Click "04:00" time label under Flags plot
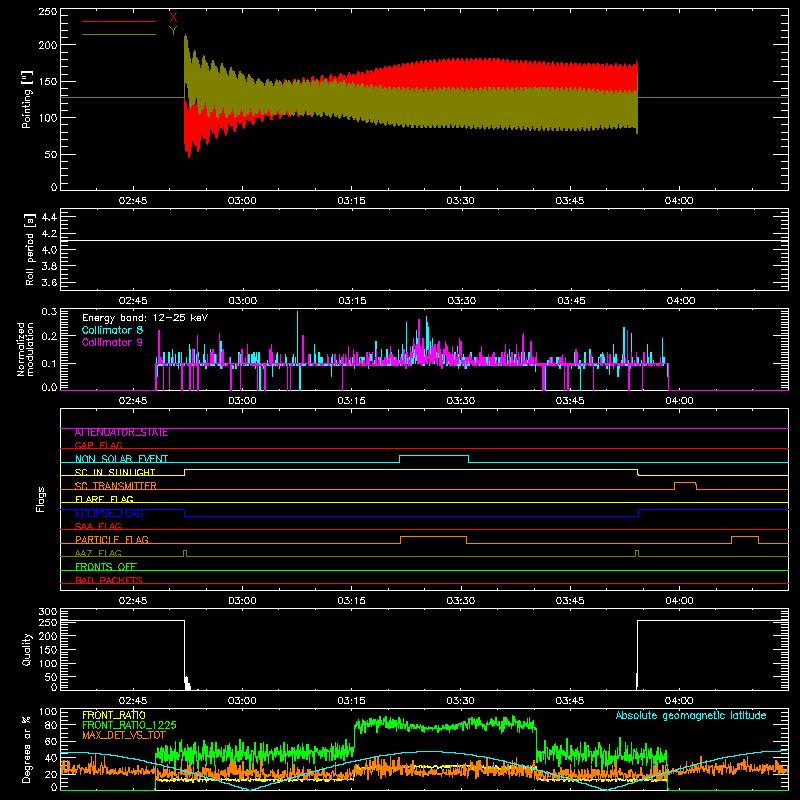This screenshot has height=800, width=800. coord(679,601)
